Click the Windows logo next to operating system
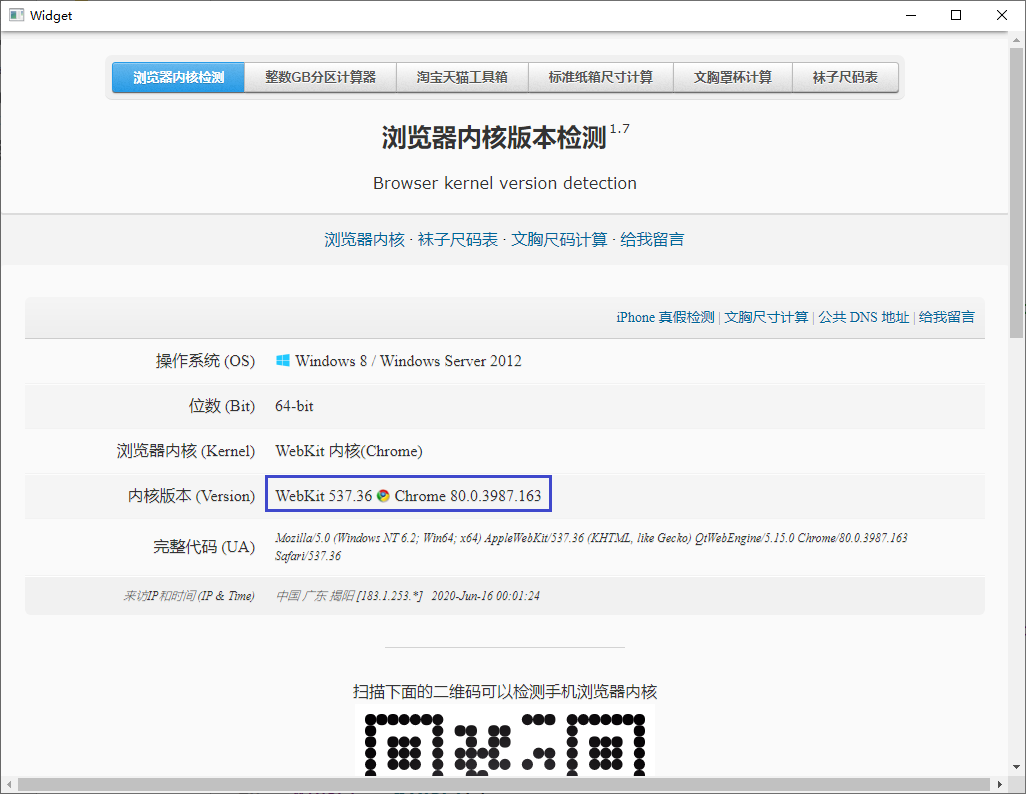Screen dimensions: 1026x794 (x=283, y=361)
